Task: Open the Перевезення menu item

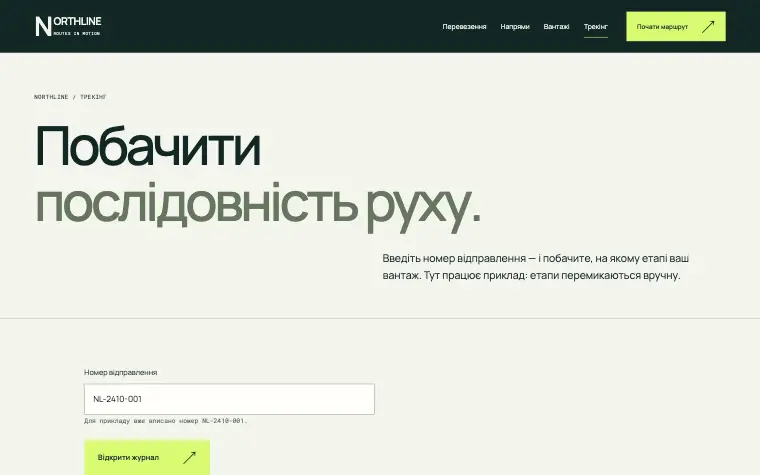Action: [x=464, y=27]
